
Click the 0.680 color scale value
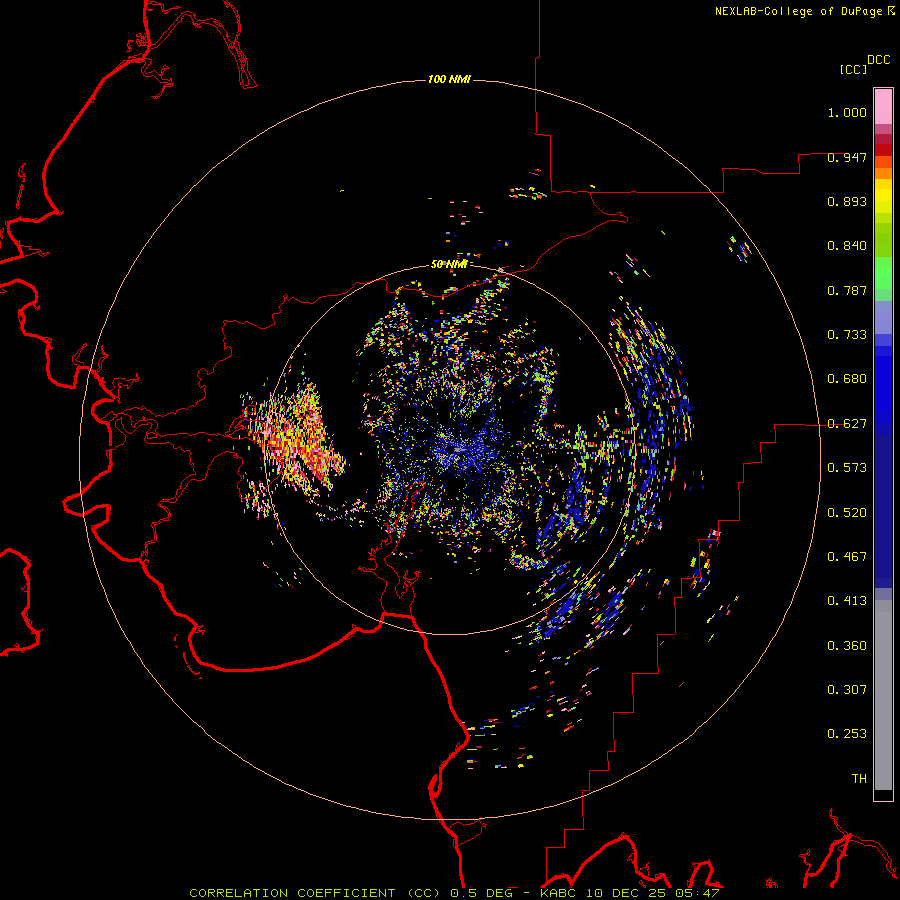[847, 379]
